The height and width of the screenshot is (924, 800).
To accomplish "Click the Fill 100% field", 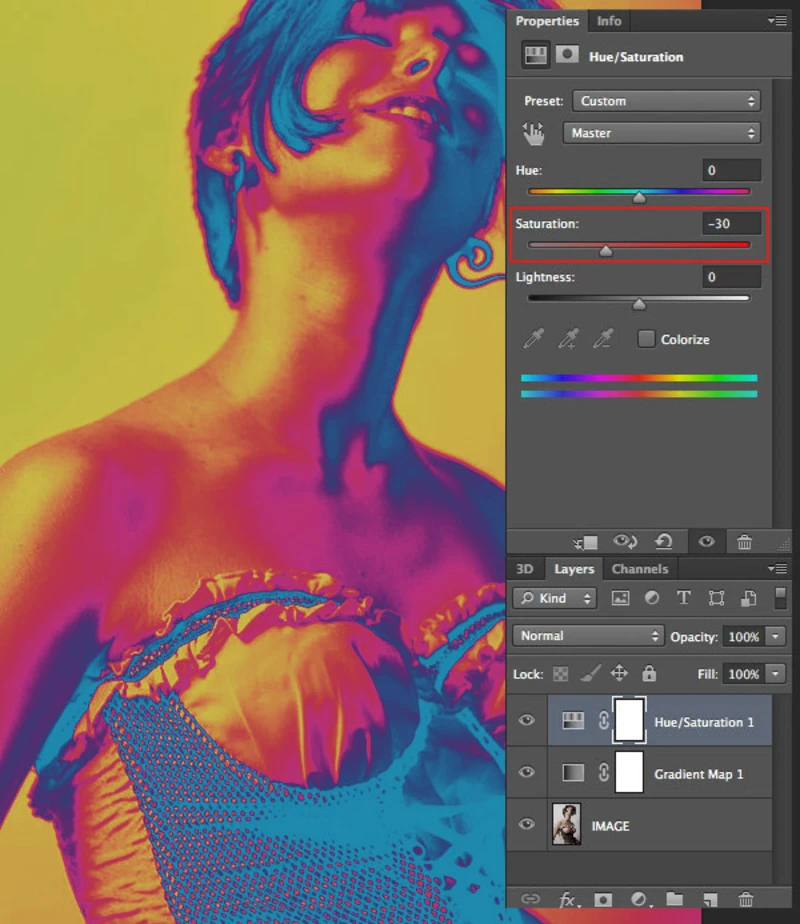I will click(x=744, y=674).
